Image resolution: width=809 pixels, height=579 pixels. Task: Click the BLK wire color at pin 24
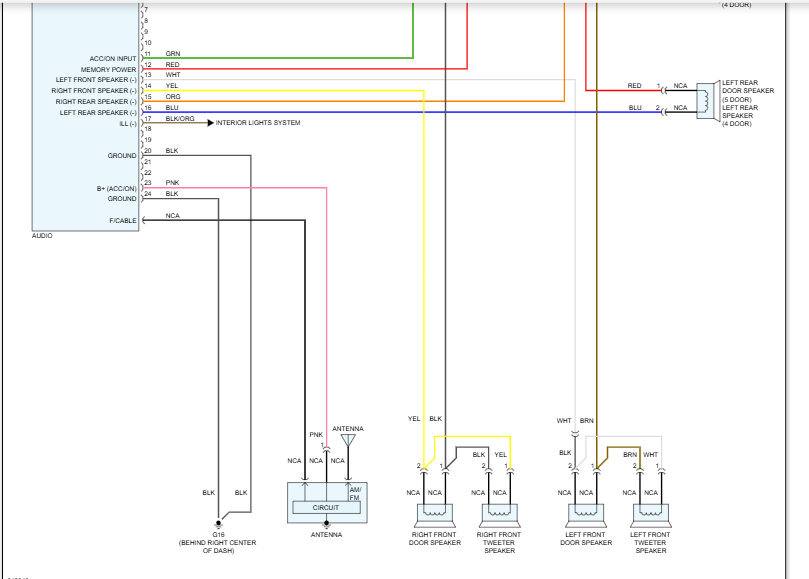coord(172,194)
